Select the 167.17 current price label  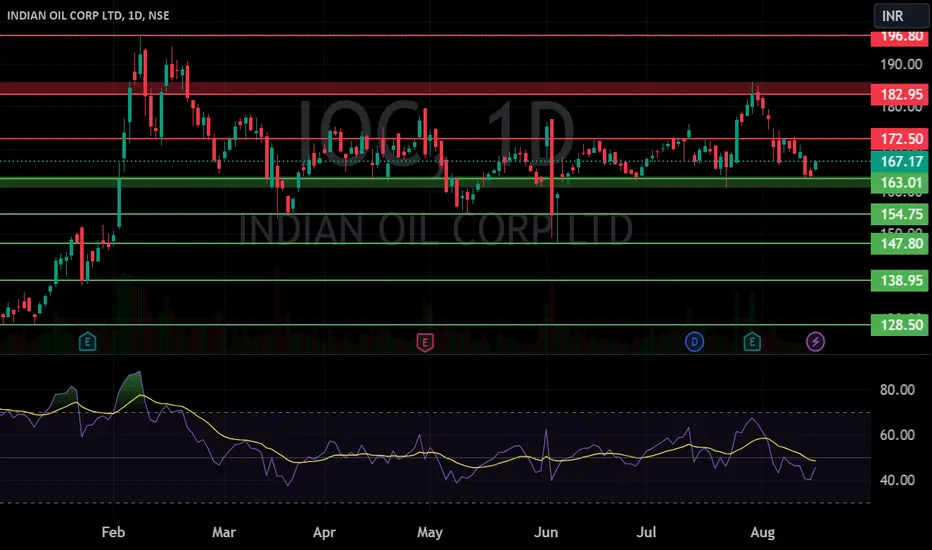[900, 161]
